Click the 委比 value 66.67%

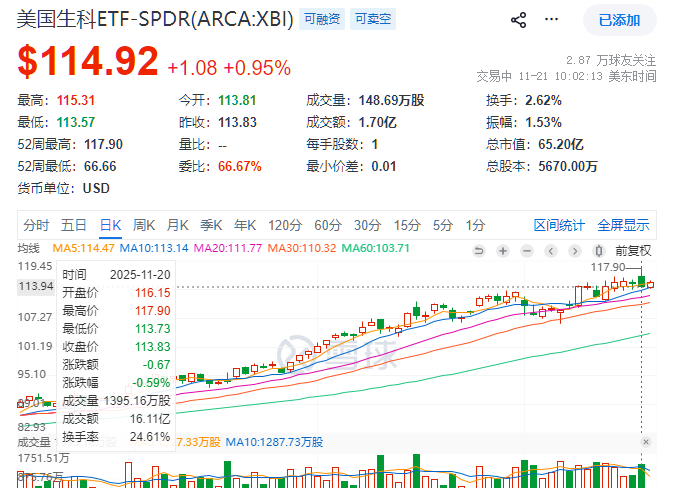(x=239, y=166)
